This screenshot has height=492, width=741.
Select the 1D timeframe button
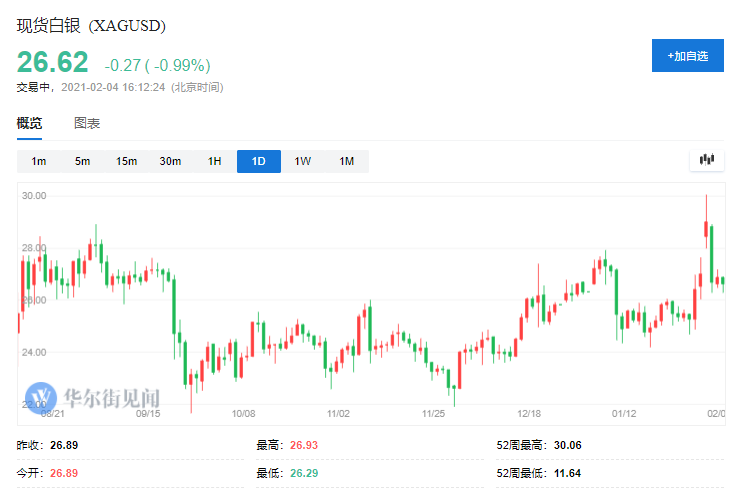(x=258, y=161)
